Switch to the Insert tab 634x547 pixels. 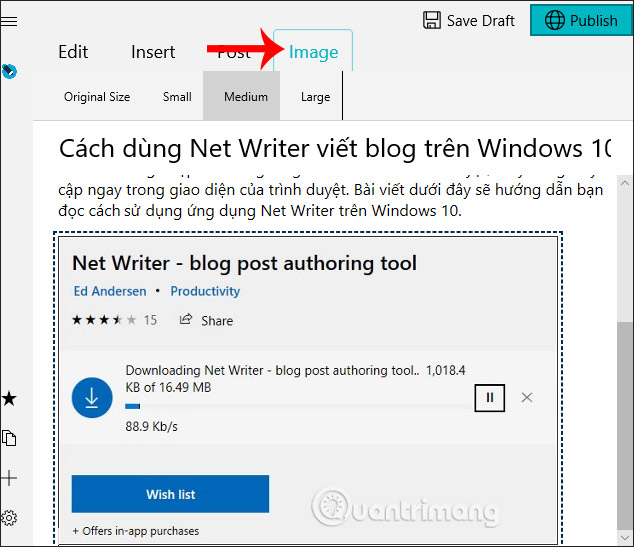(153, 52)
